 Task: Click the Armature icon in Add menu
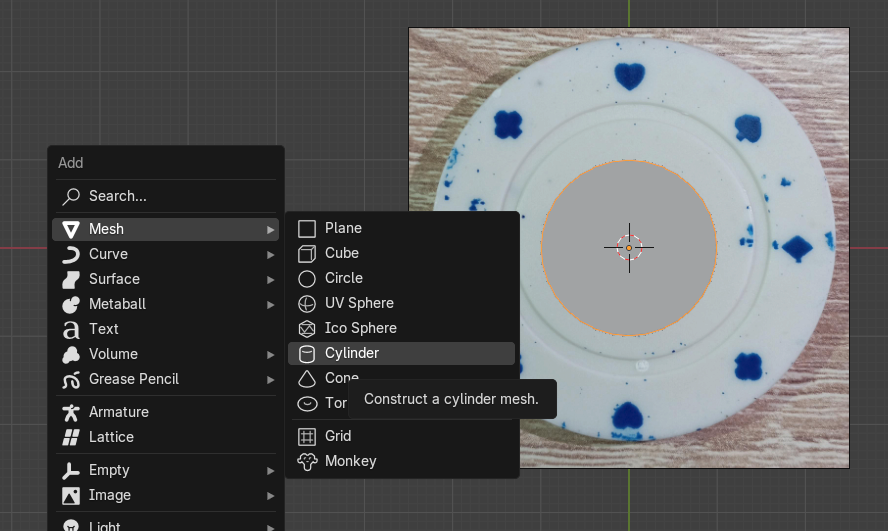(71, 412)
